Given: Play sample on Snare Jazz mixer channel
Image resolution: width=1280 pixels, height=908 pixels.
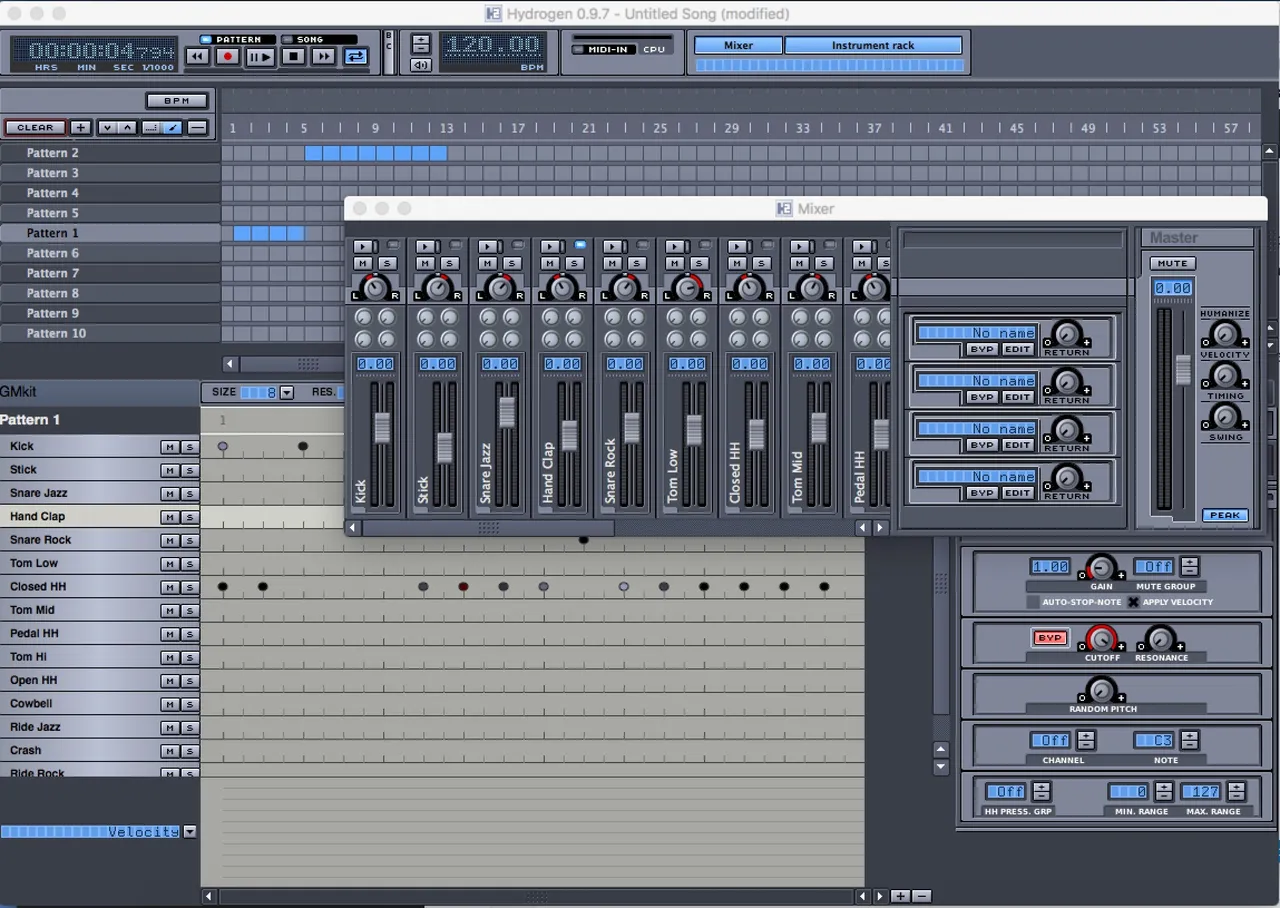Looking at the screenshot, I should pos(488,246).
